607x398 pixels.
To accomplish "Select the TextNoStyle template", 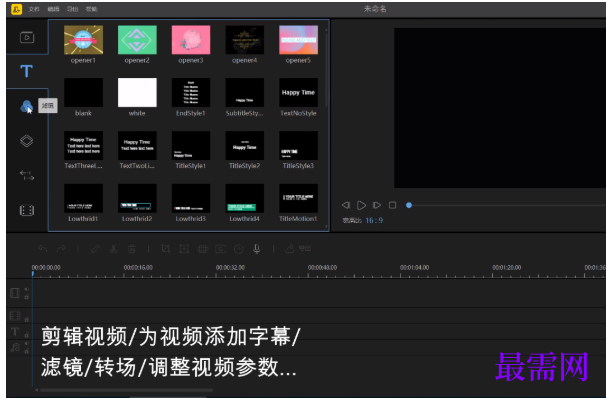I will [298, 93].
